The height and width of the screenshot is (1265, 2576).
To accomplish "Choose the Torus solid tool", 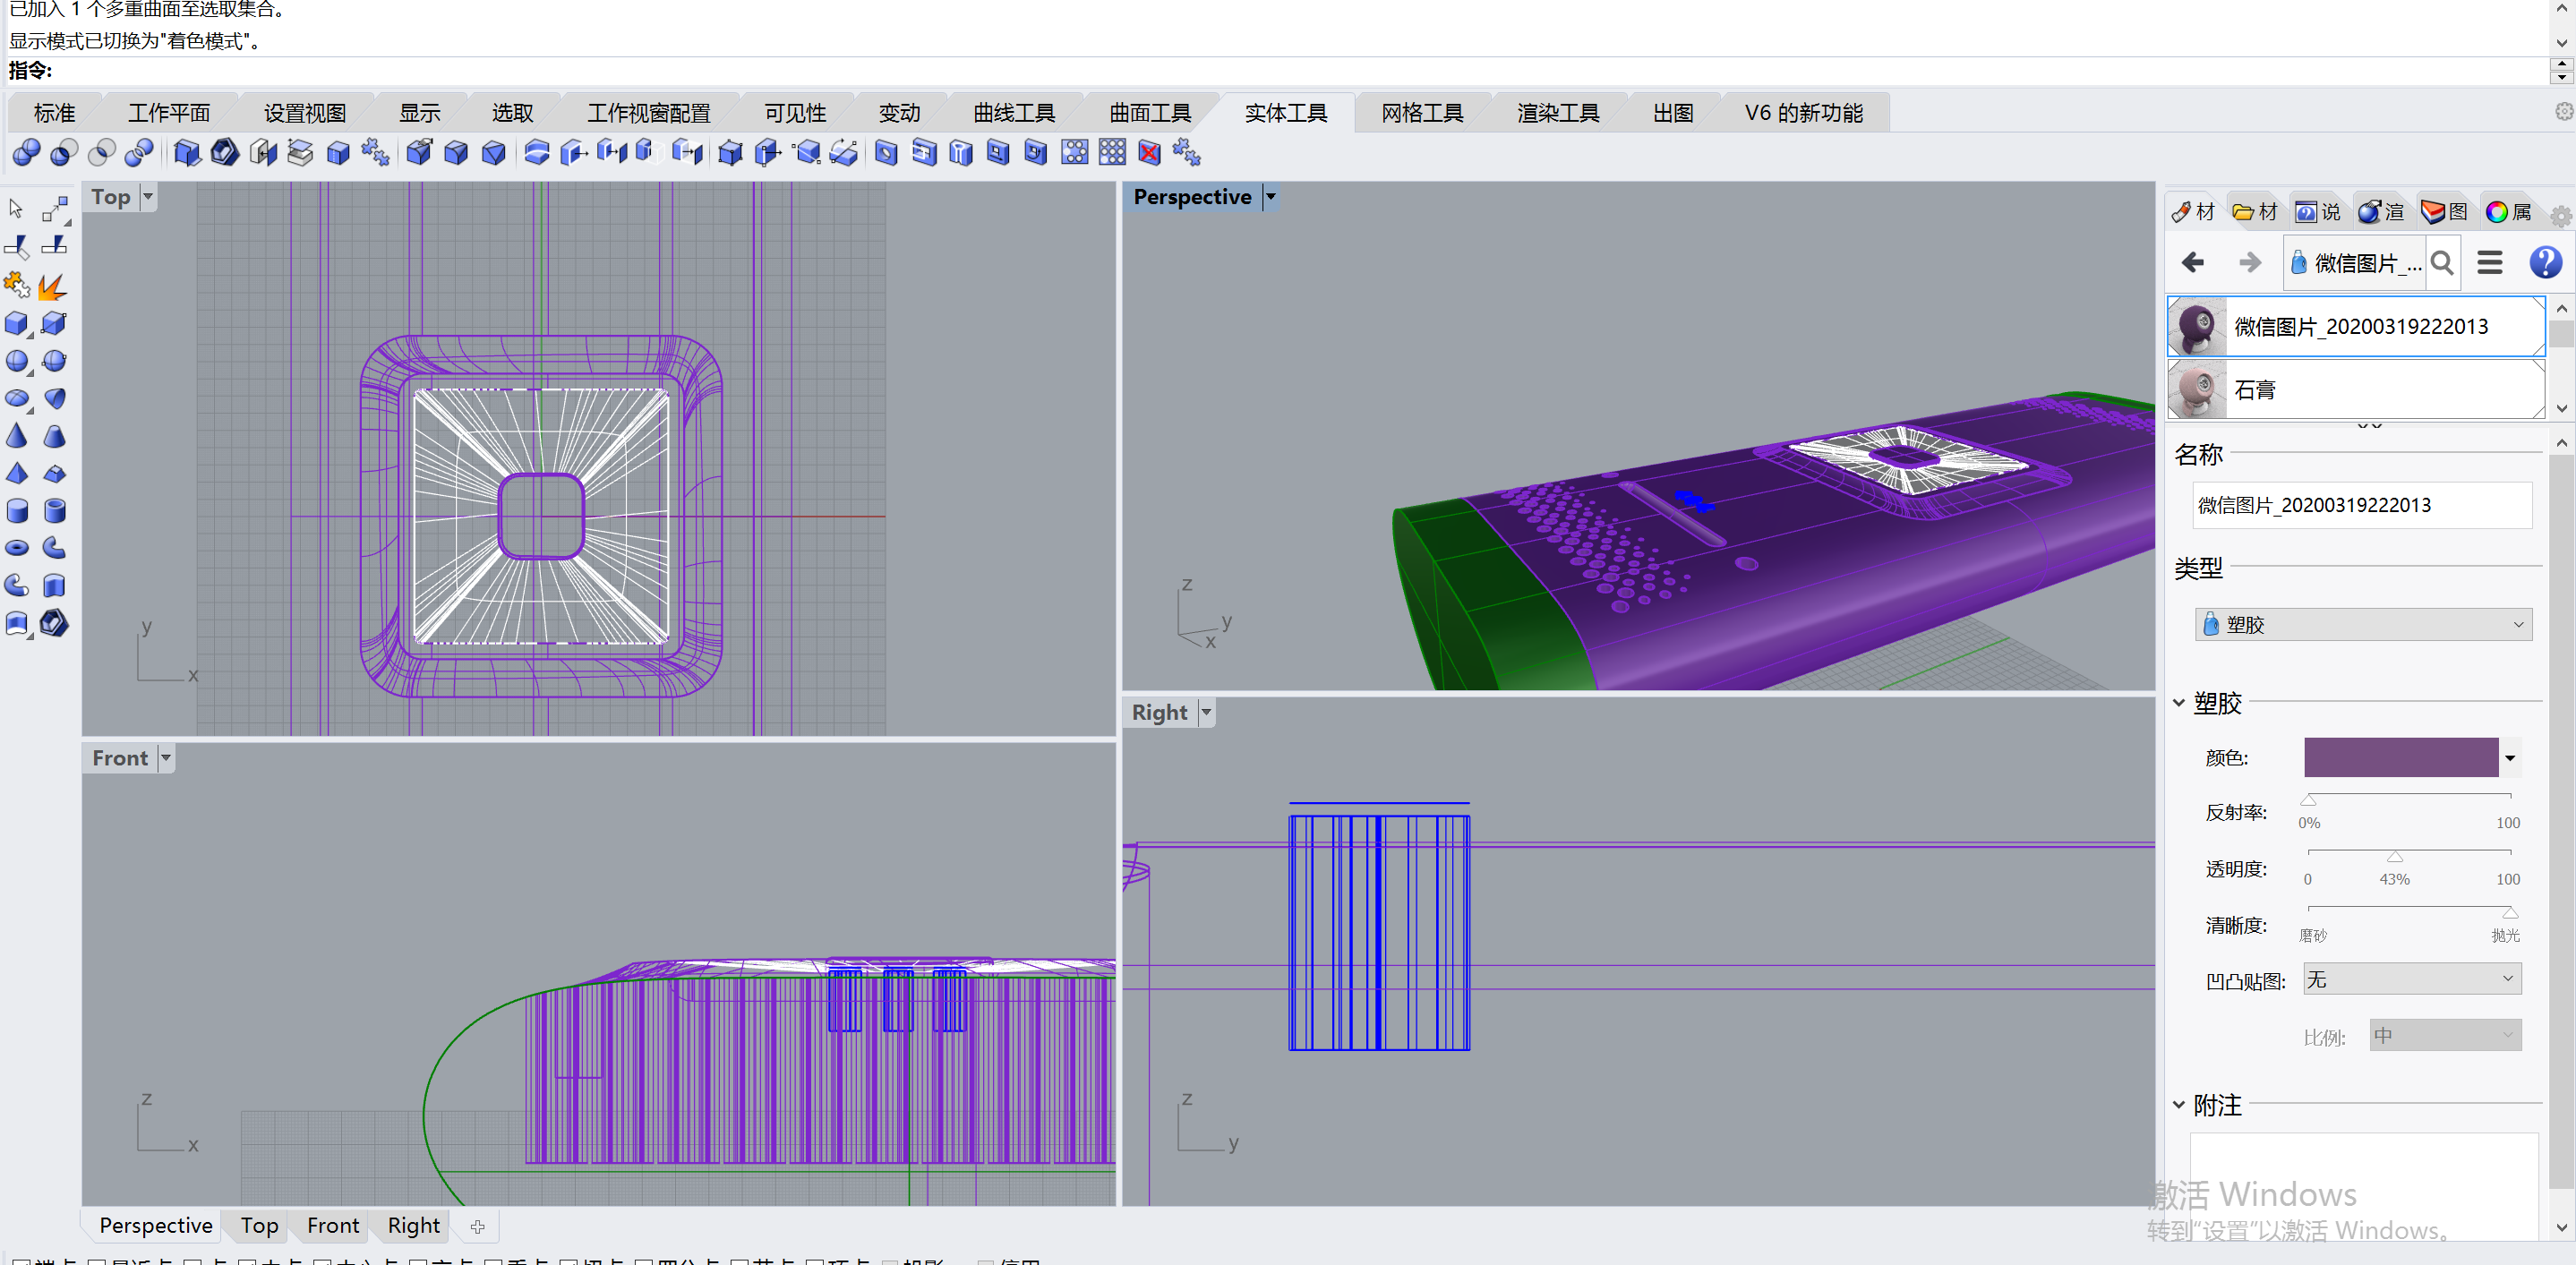I will coord(17,548).
